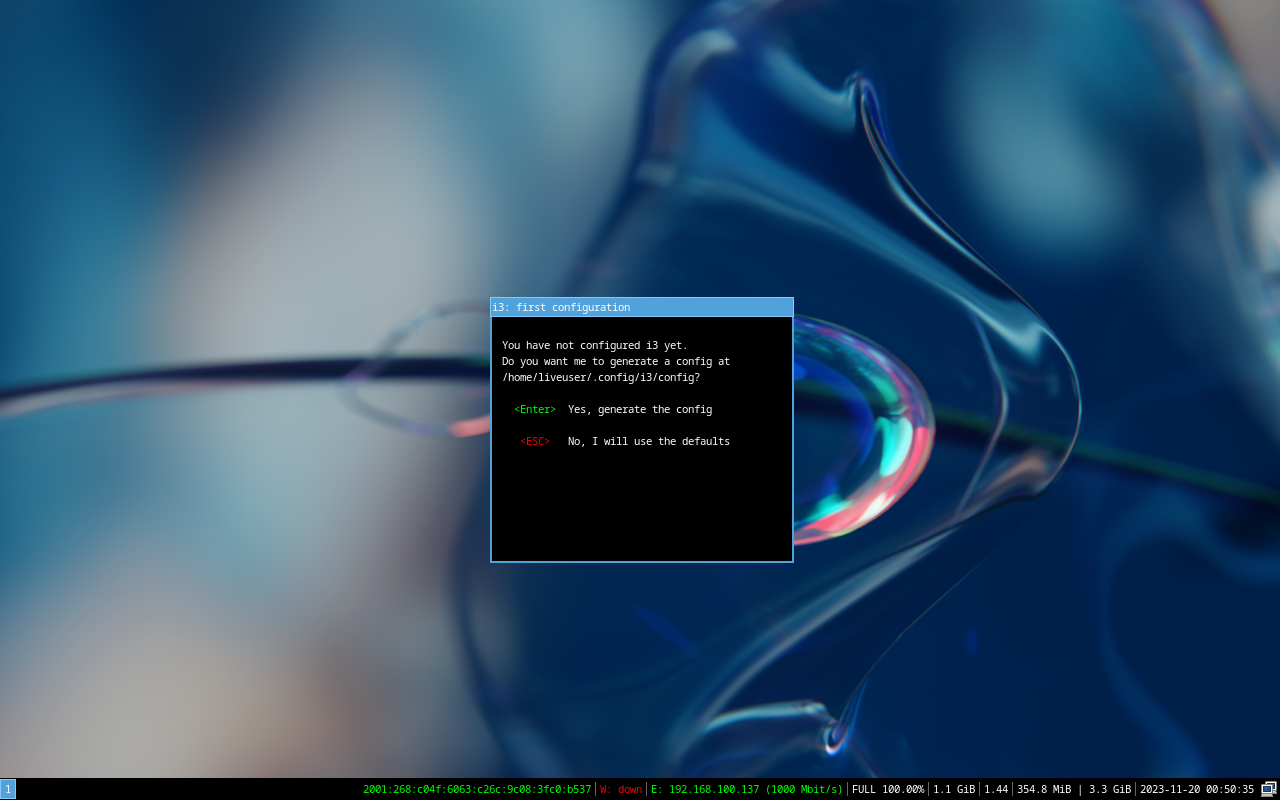The width and height of the screenshot is (1280, 800).
Task: Click the <ESC> option to use defaults
Action: [535, 442]
